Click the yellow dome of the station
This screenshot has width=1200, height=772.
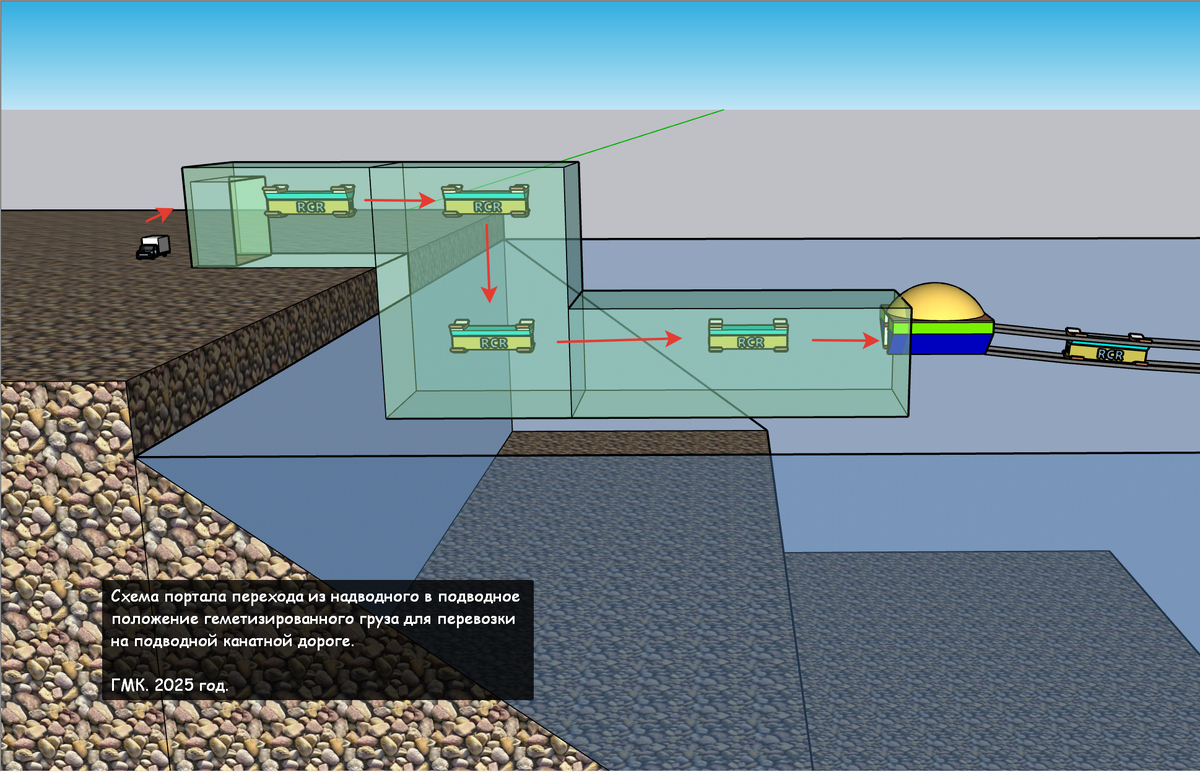tap(940, 302)
